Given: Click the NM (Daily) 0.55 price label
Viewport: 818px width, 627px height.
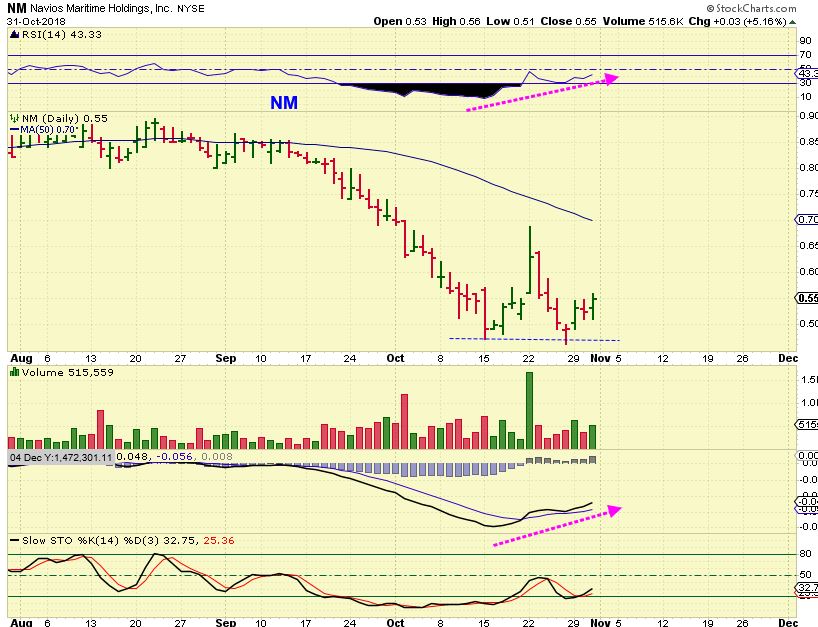Looking at the screenshot, I should [65, 118].
